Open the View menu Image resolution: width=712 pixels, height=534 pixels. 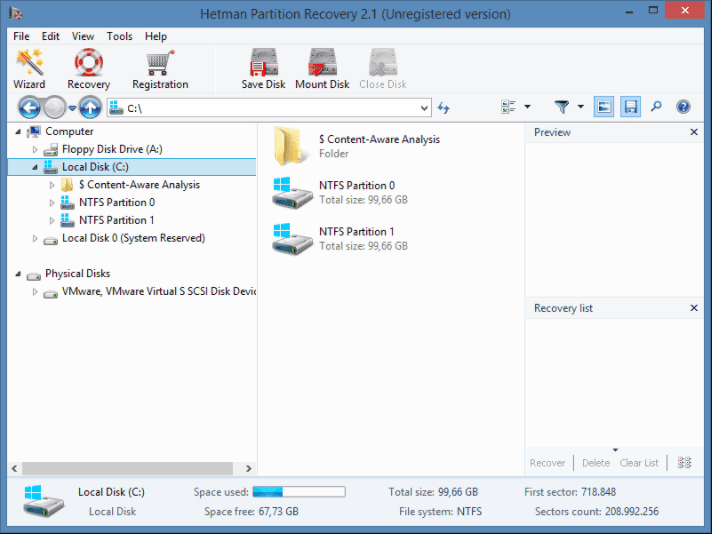(83, 36)
